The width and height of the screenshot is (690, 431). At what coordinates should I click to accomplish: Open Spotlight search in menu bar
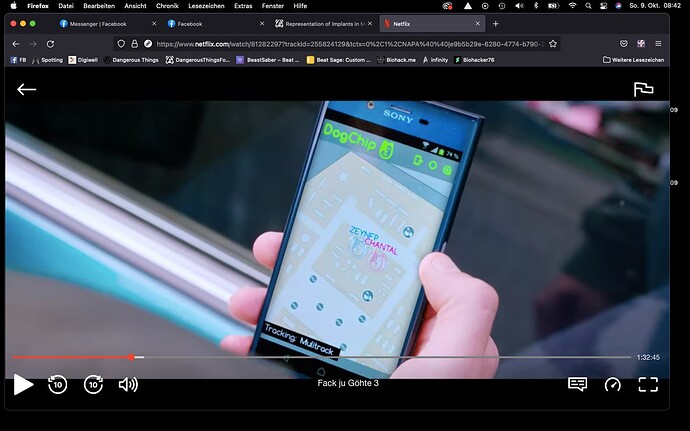point(588,6)
